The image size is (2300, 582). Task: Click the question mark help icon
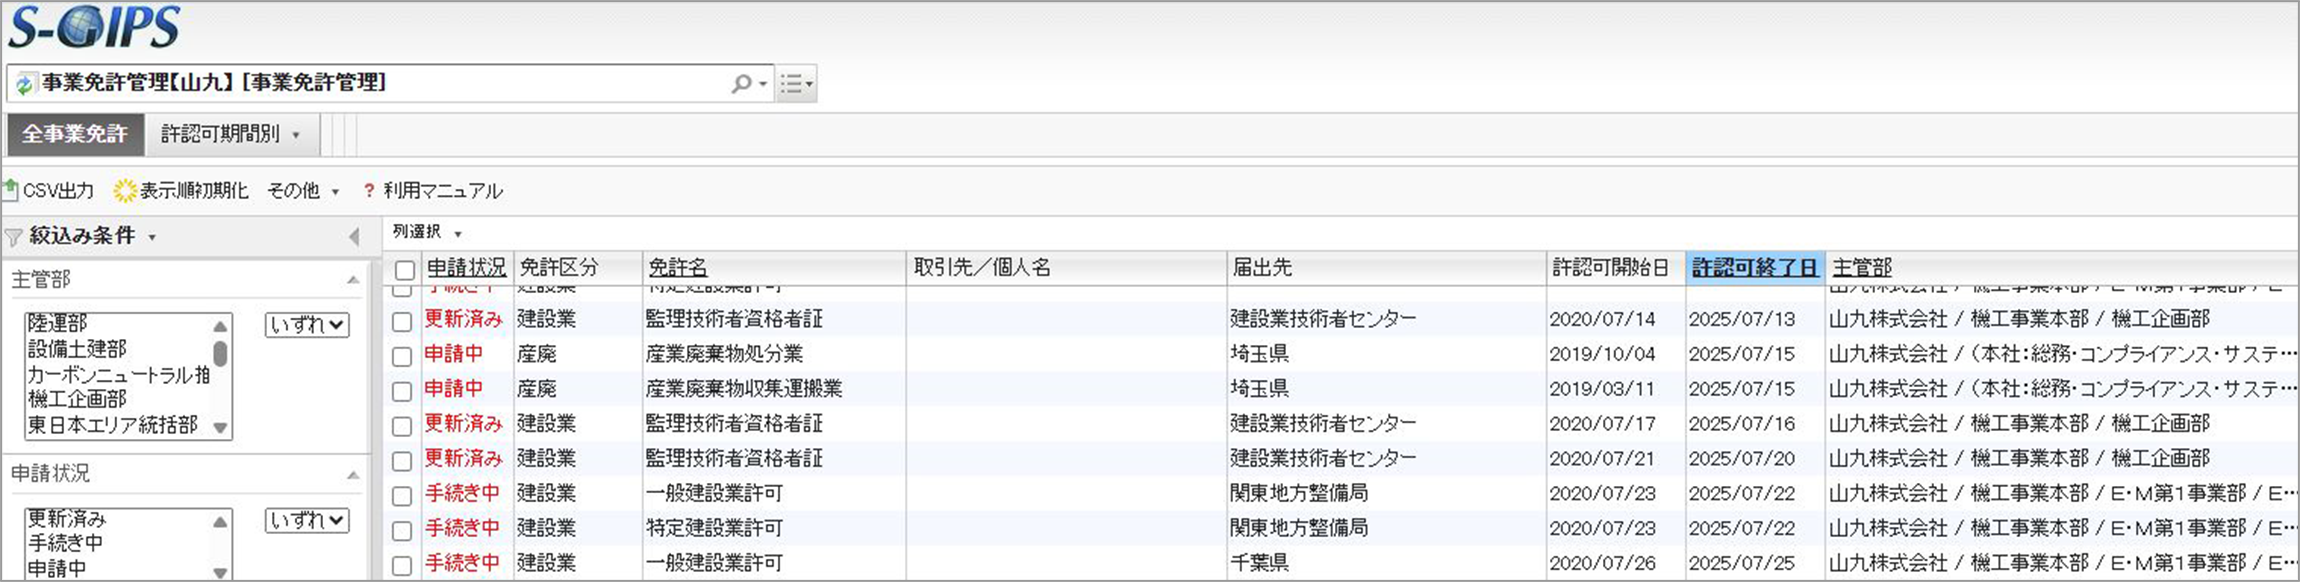(x=369, y=190)
